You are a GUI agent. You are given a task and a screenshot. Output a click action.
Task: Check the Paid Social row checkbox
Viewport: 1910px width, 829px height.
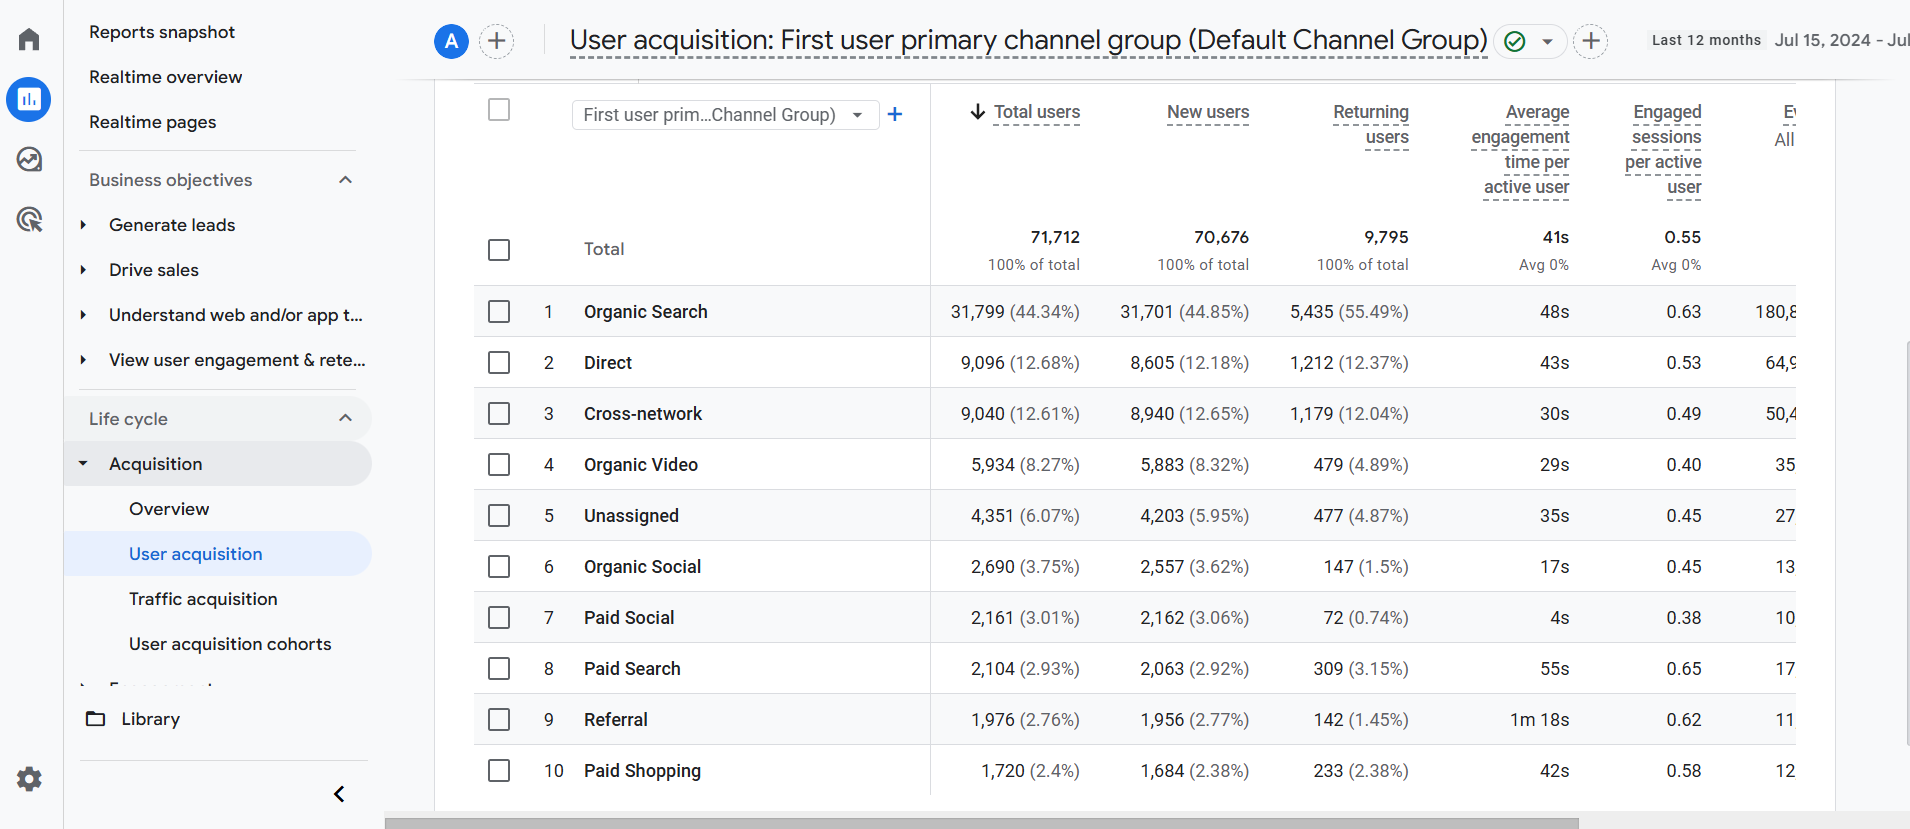click(499, 618)
